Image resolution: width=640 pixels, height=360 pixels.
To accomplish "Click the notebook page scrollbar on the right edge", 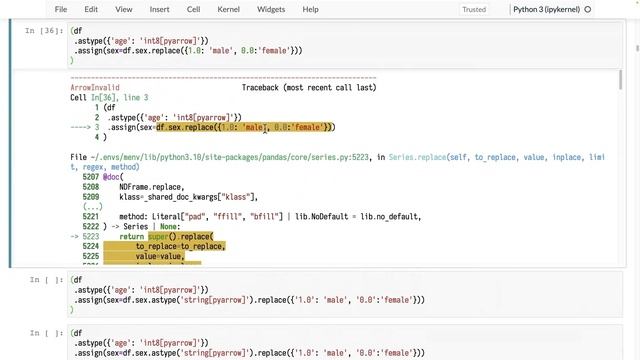I will [637, 48].
